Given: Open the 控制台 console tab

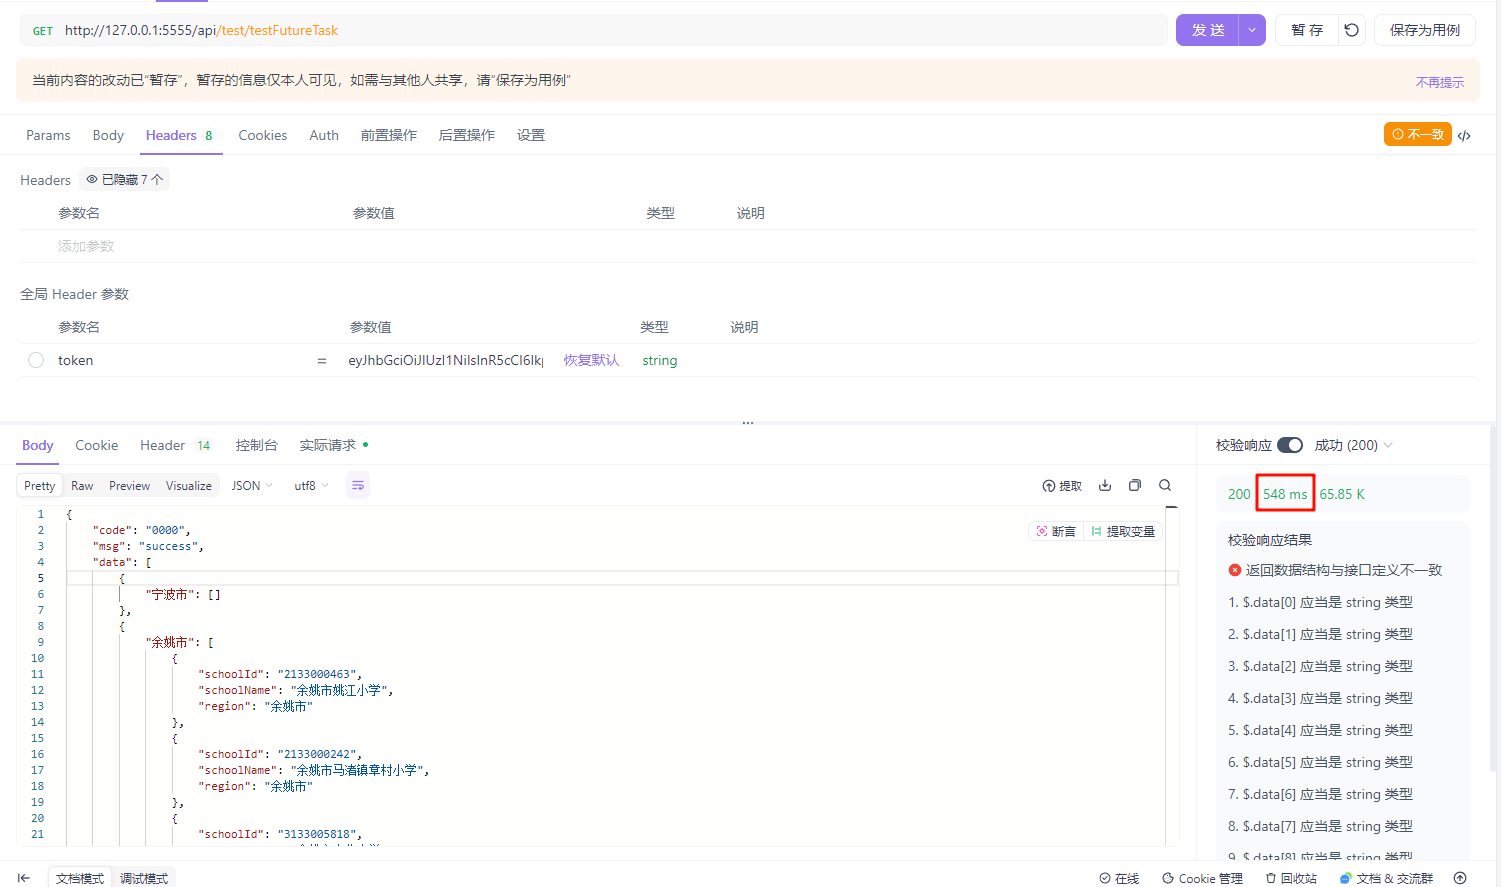Looking at the screenshot, I should tap(256, 445).
